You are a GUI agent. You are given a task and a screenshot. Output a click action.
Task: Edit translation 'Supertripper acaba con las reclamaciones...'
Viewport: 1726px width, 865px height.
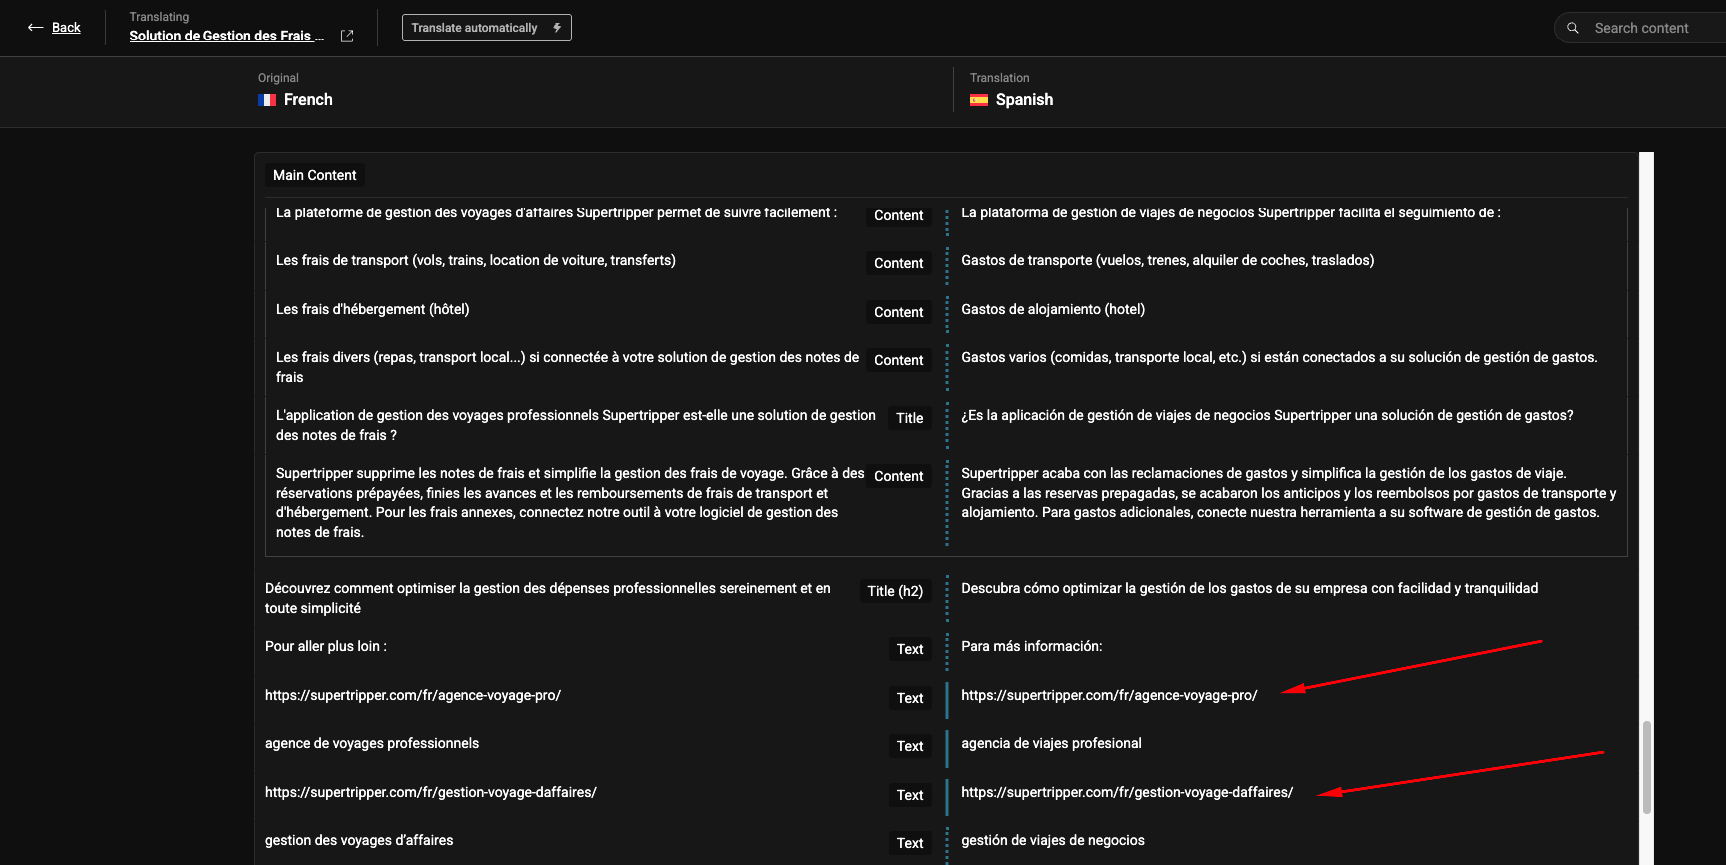pyautogui.click(x=1287, y=493)
